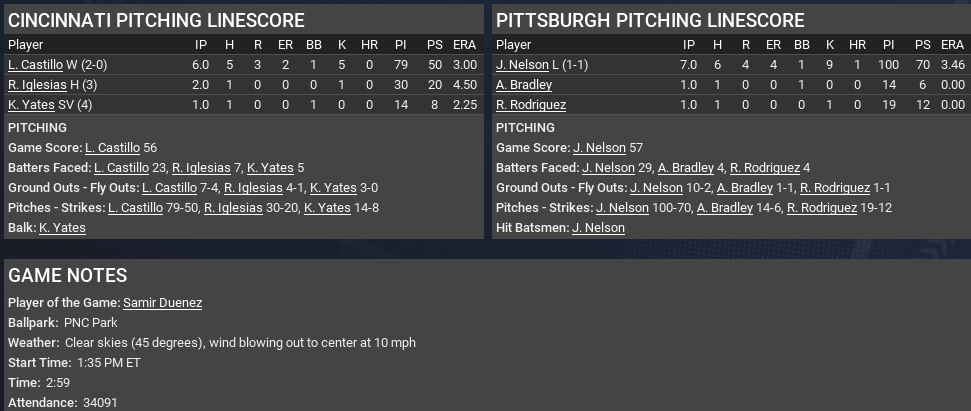Click R. Iglesias on the Pitches - Strikes line

click(x=232, y=208)
